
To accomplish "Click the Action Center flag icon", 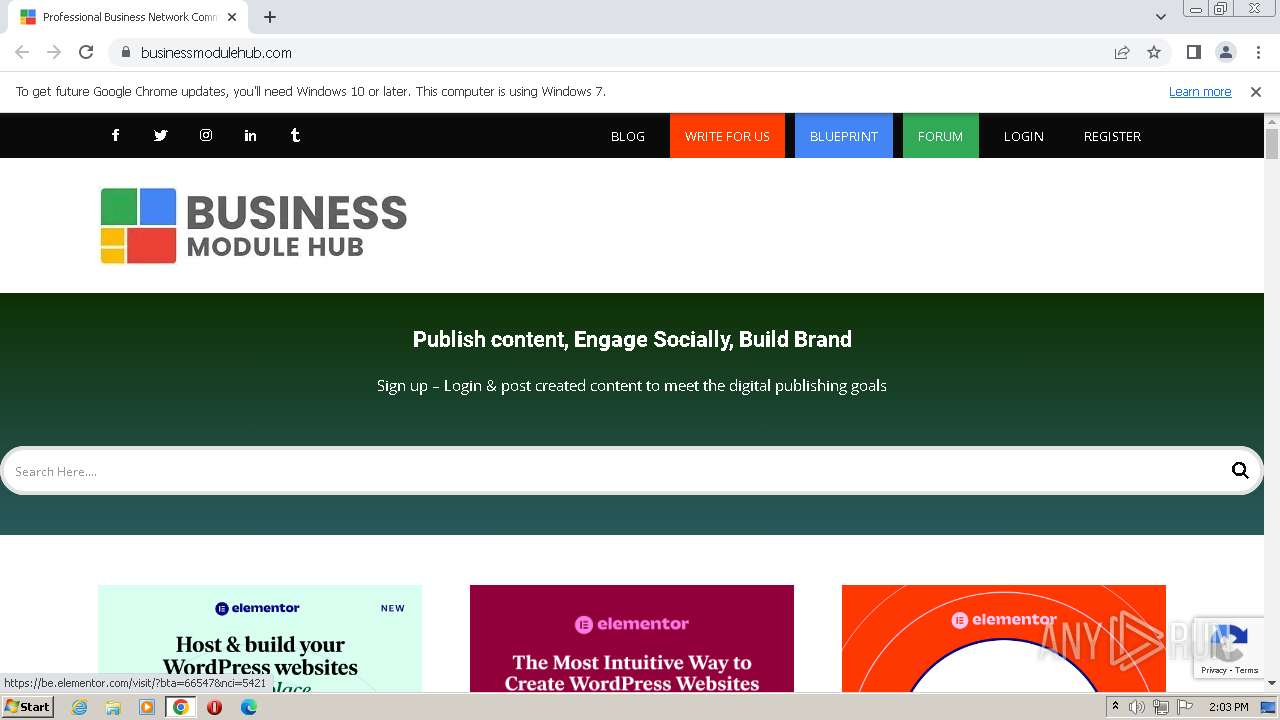I will click(1185, 707).
